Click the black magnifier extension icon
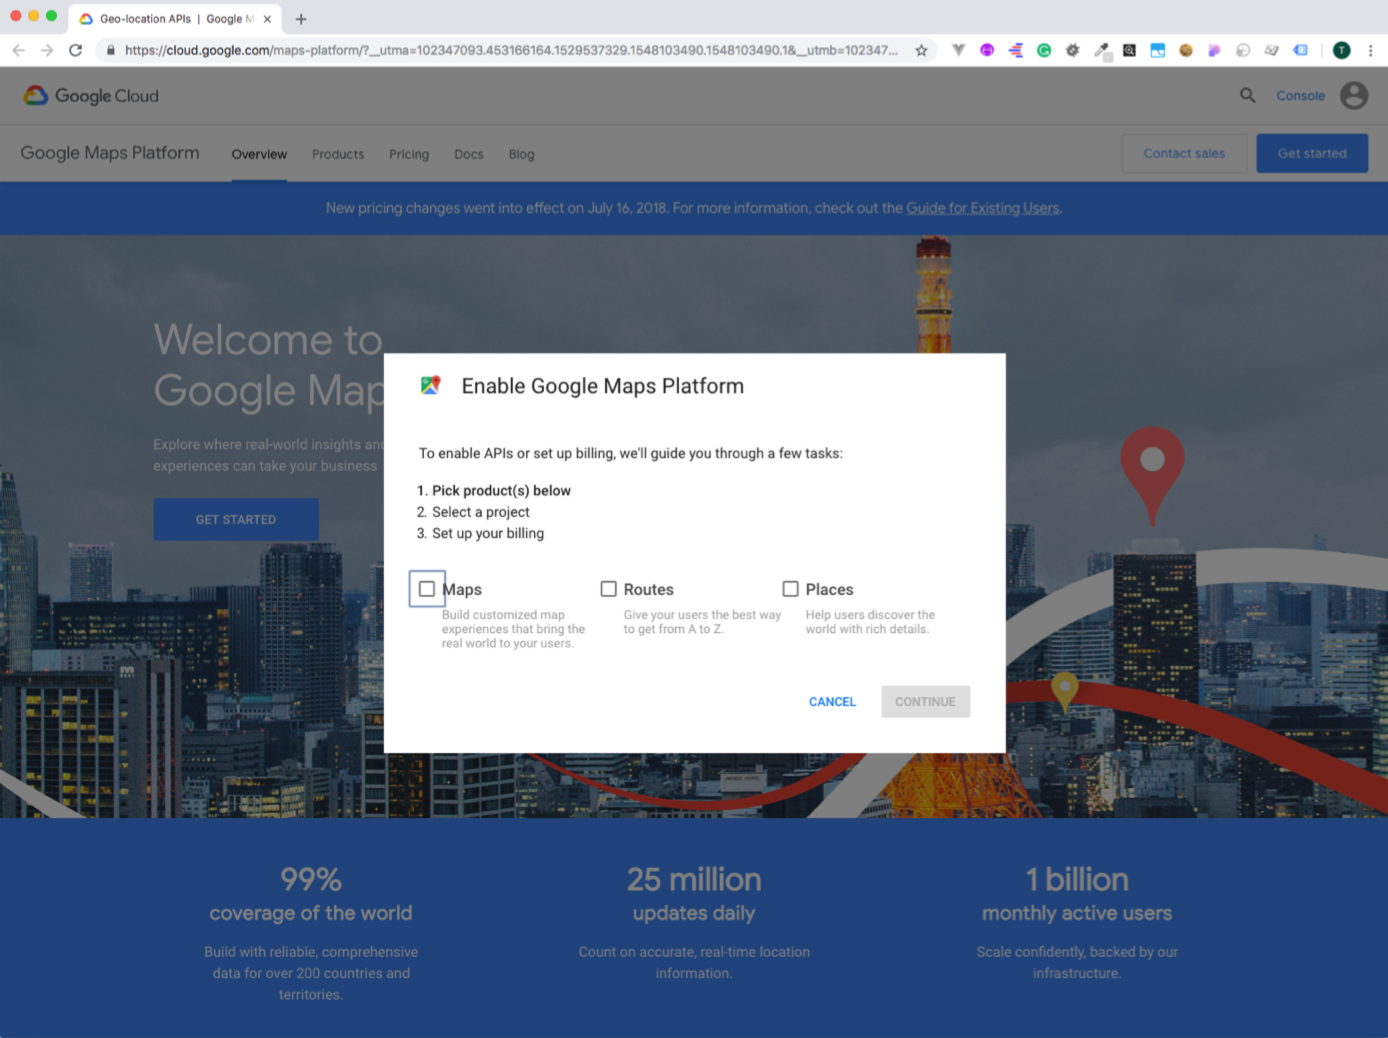This screenshot has height=1038, width=1388. point(1129,50)
